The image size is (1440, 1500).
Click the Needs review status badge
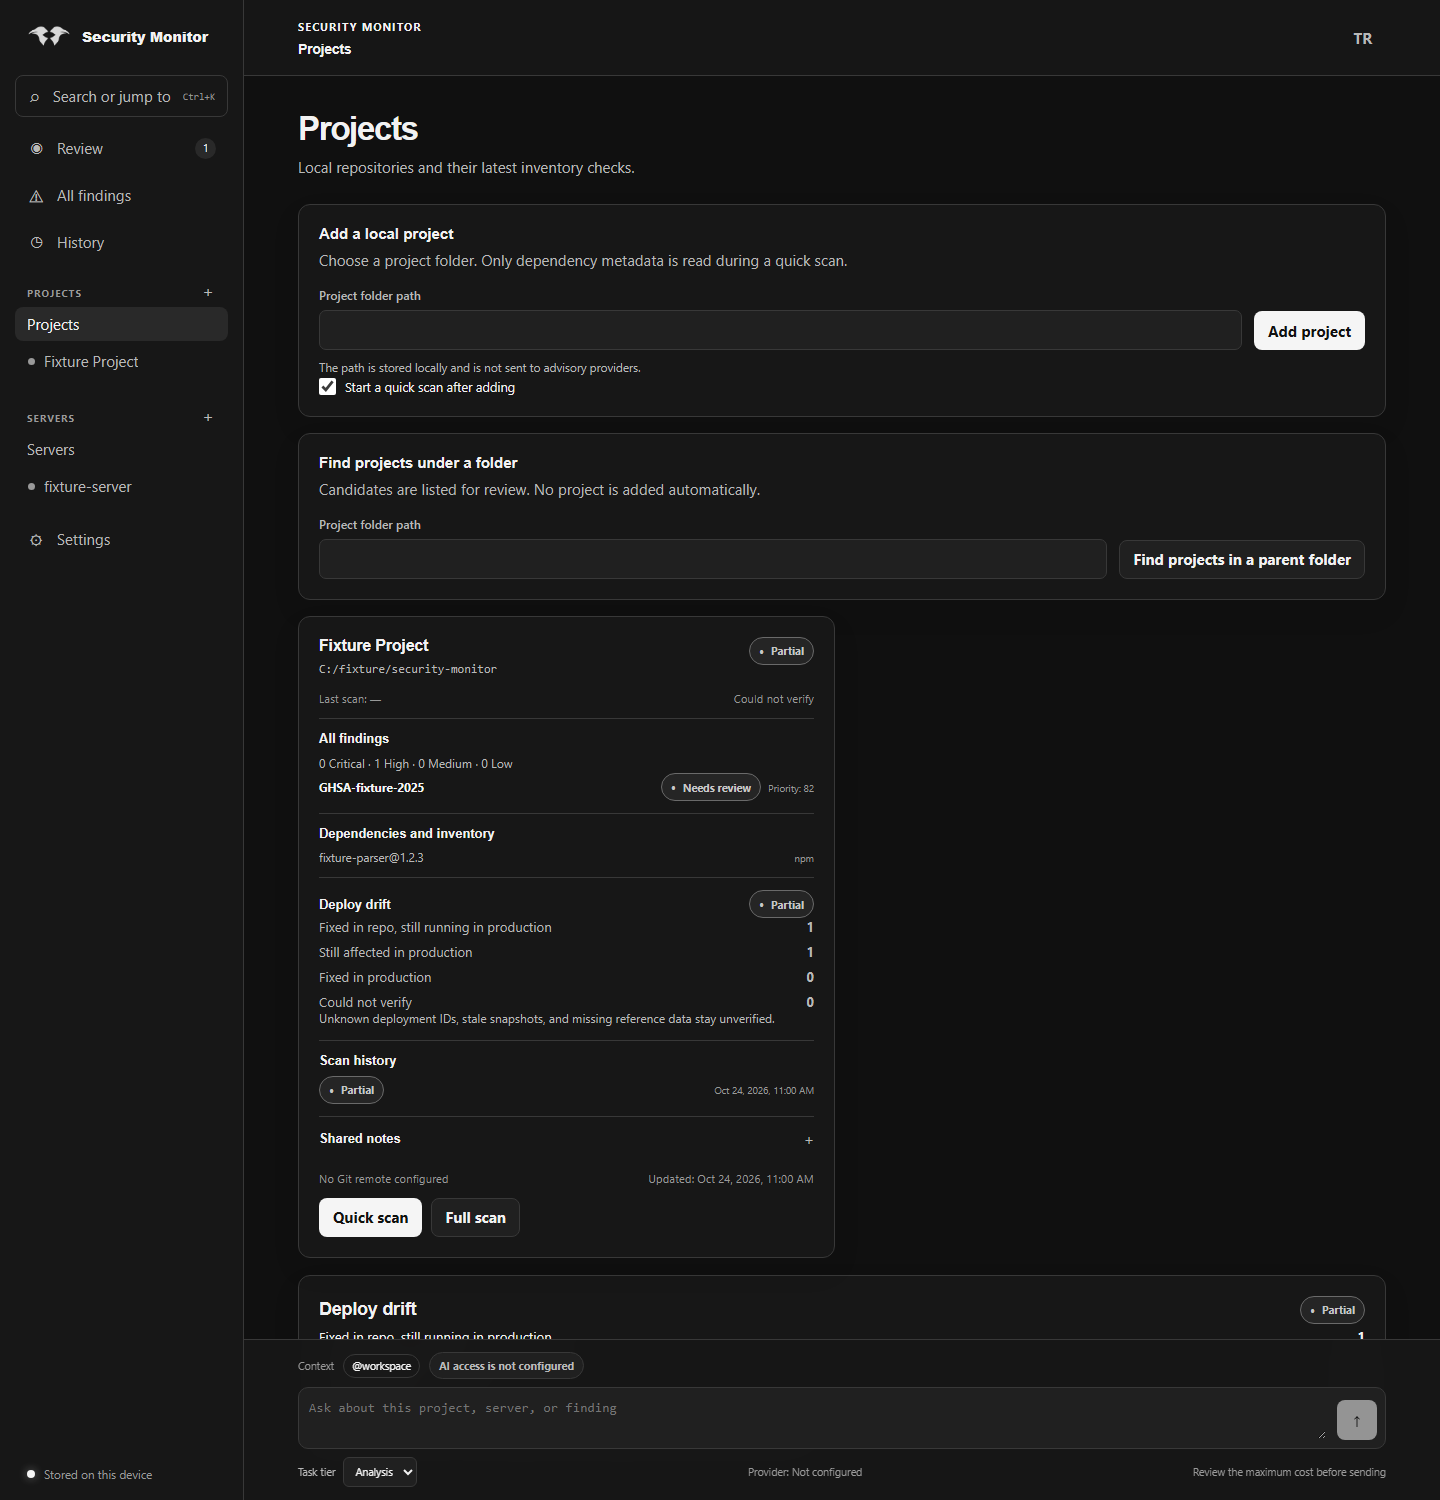click(x=711, y=788)
